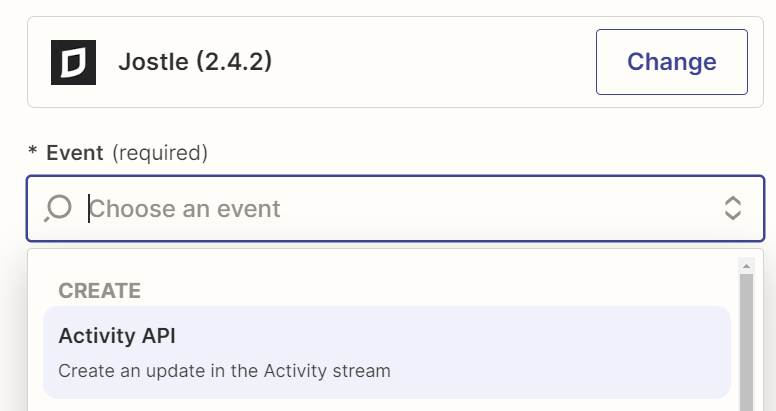Viewport: 776px width, 411px height.
Task: Click the Jostle (2.4.2) app name
Action: pyautogui.click(x=195, y=62)
